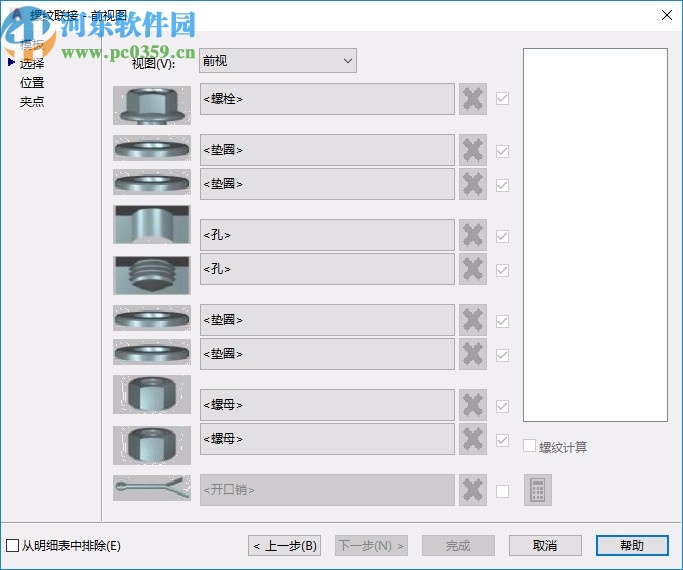Toggle checkbox for second <孔> row

[502, 270]
